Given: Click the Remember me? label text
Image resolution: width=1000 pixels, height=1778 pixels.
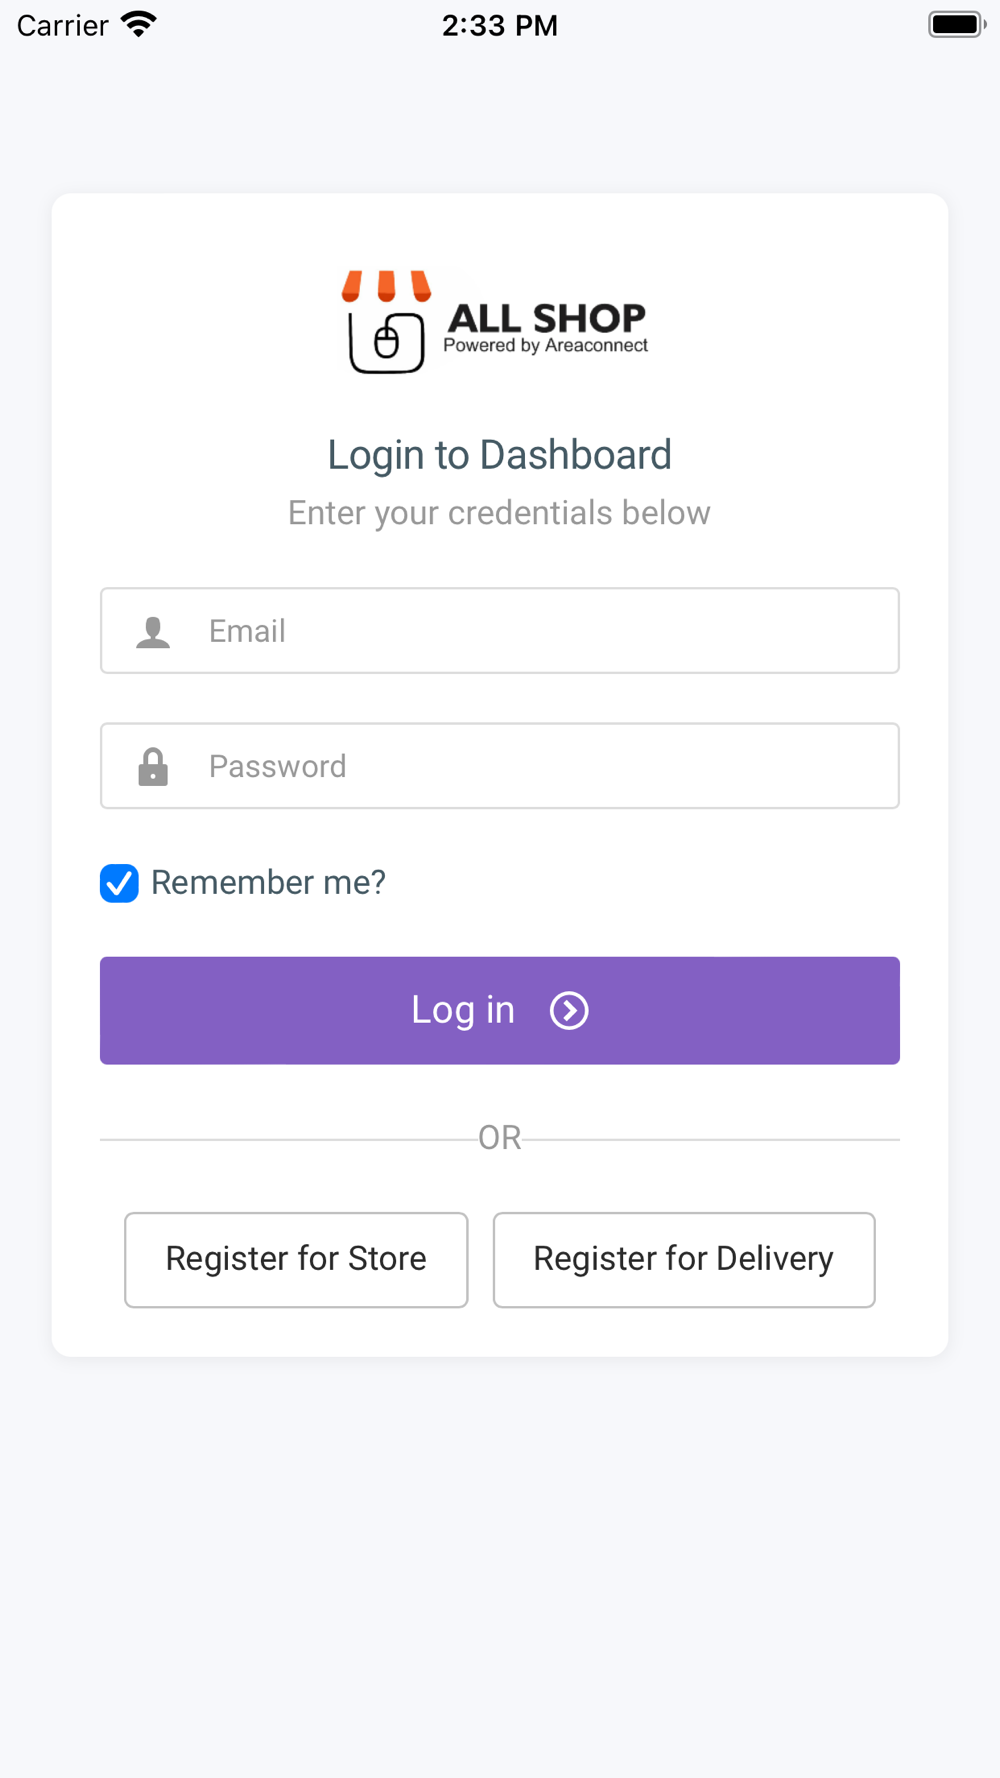Looking at the screenshot, I should tap(268, 883).
